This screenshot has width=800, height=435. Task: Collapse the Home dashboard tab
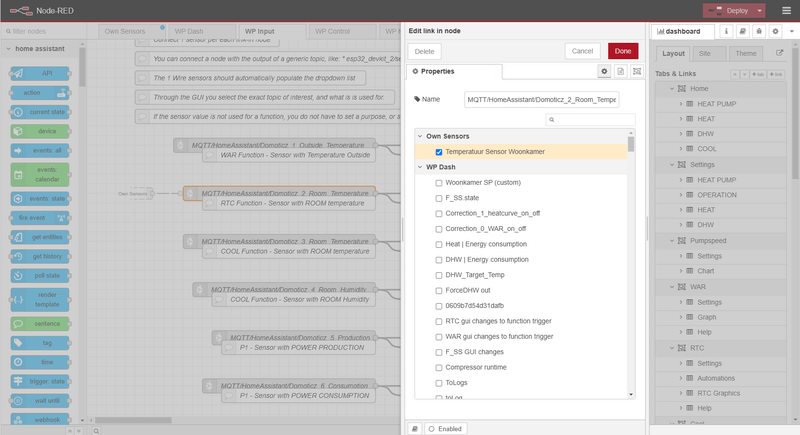(672, 89)
